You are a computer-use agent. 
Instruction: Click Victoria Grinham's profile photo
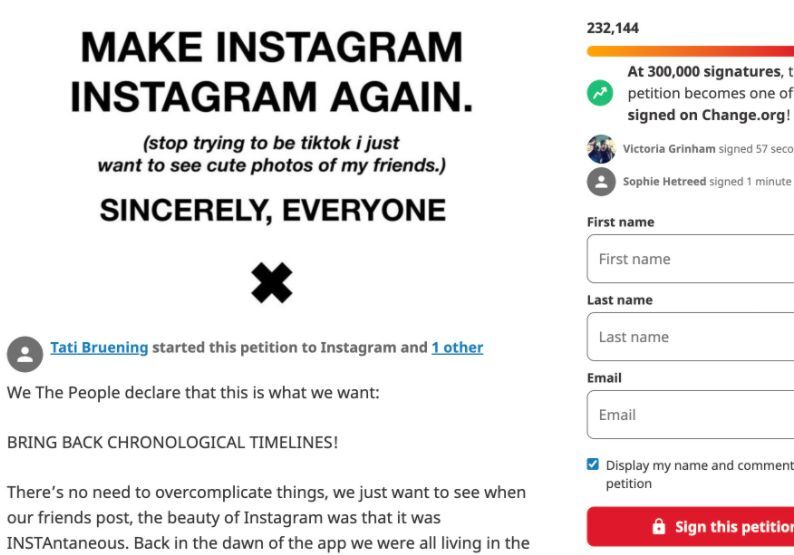(x=600, y=149)
